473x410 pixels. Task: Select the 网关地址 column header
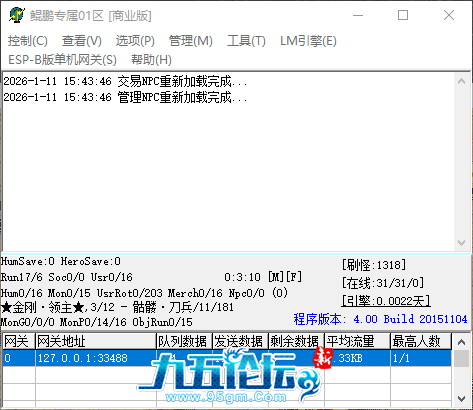[x=96, y=341]
